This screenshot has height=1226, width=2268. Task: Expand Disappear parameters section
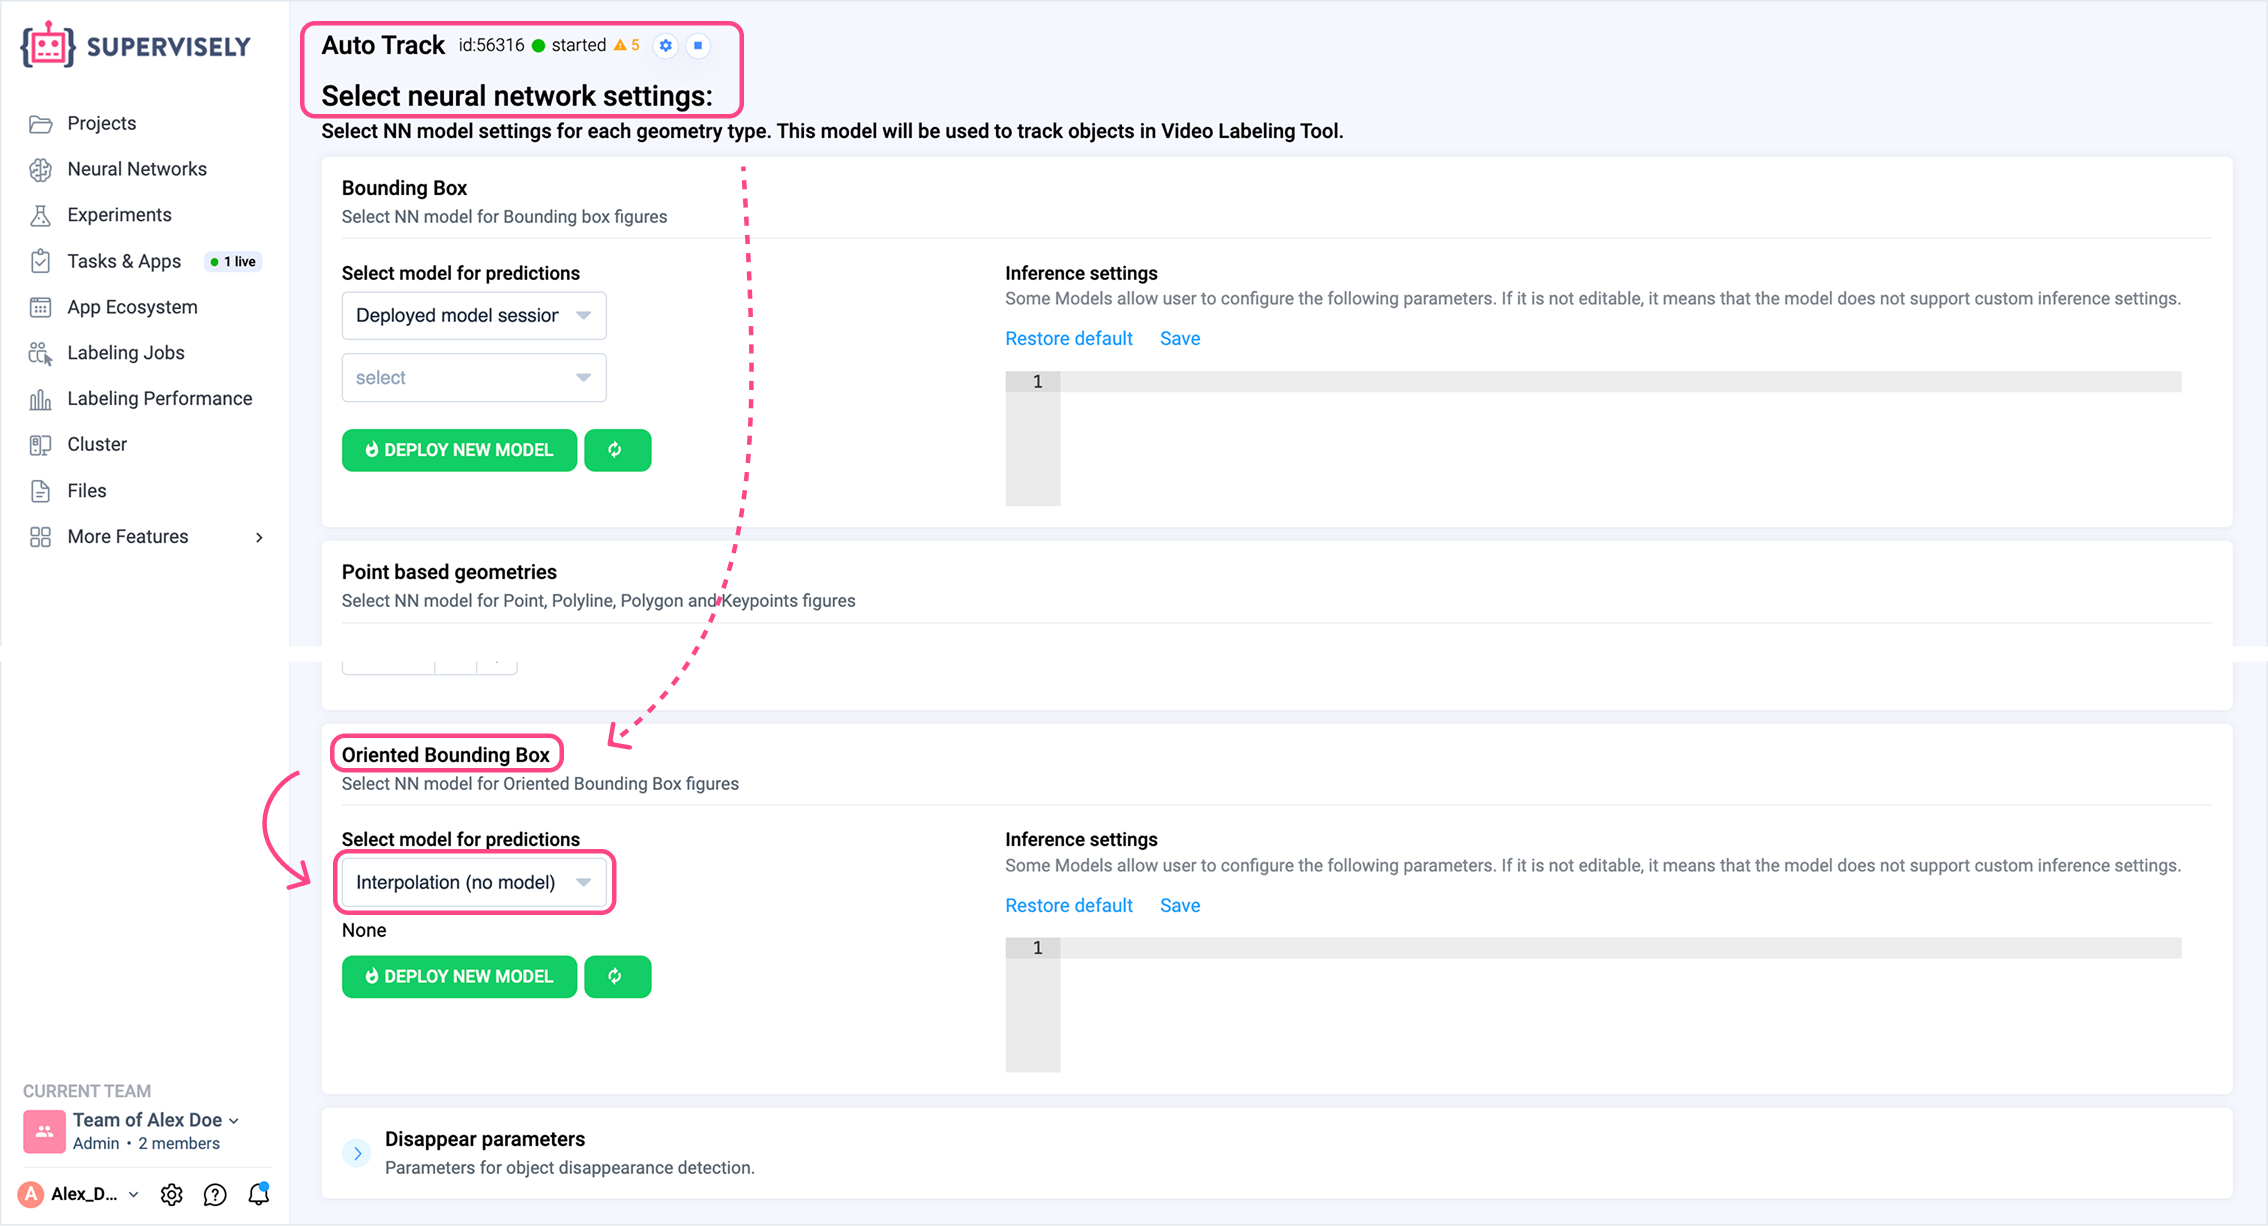point(357,1153)
